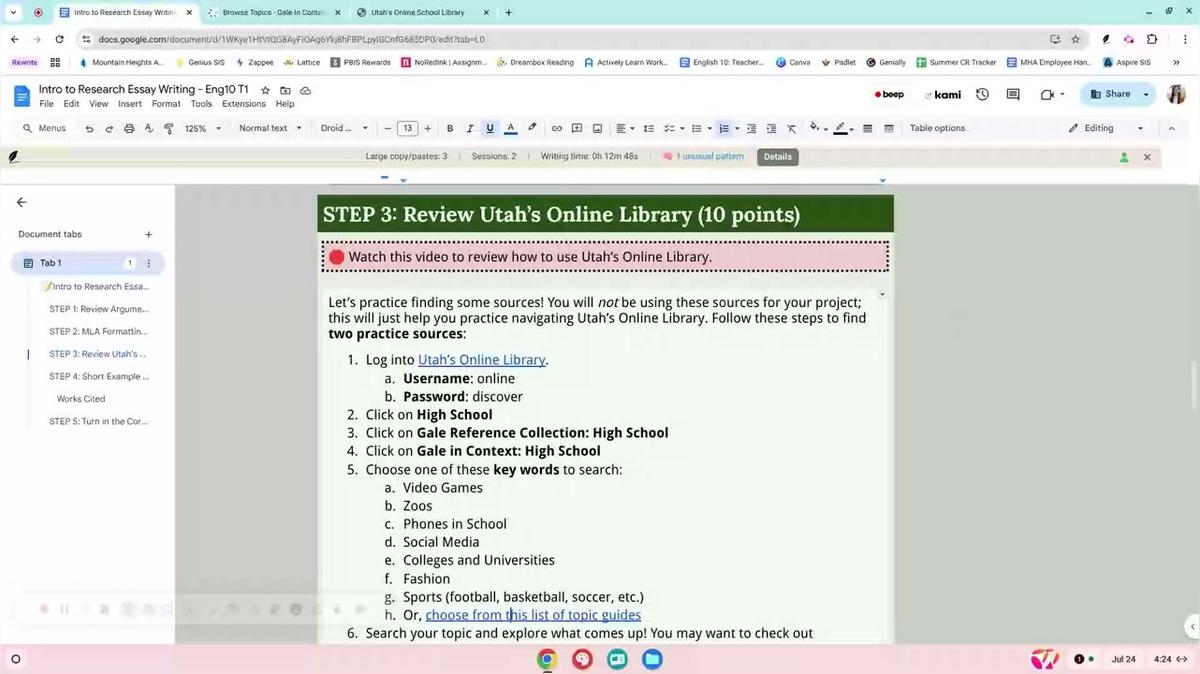The width and height of the screenshot is (1200, 674).
Task: Open the Editing mode dropdown
Action: pos(1105,128)
